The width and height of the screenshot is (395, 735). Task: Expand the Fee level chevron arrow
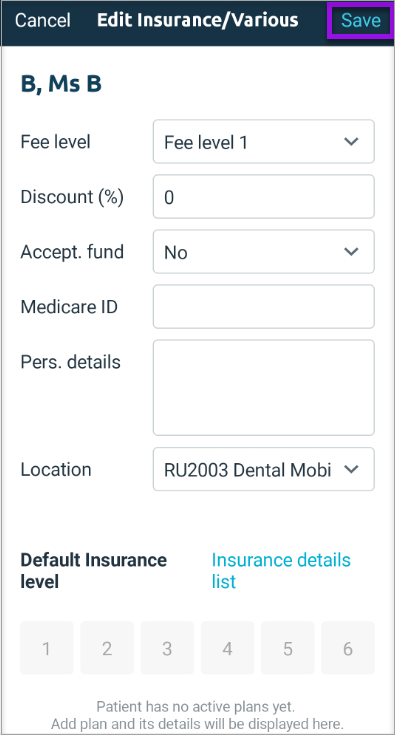351,142
